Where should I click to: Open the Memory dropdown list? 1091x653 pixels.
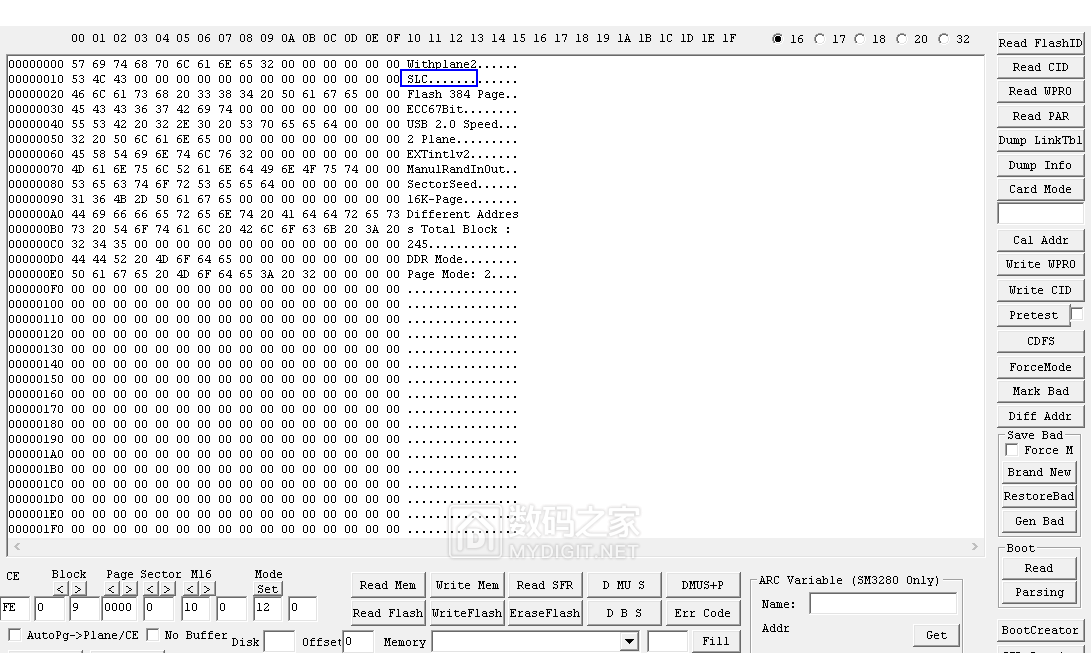click(x=629, y=641)
